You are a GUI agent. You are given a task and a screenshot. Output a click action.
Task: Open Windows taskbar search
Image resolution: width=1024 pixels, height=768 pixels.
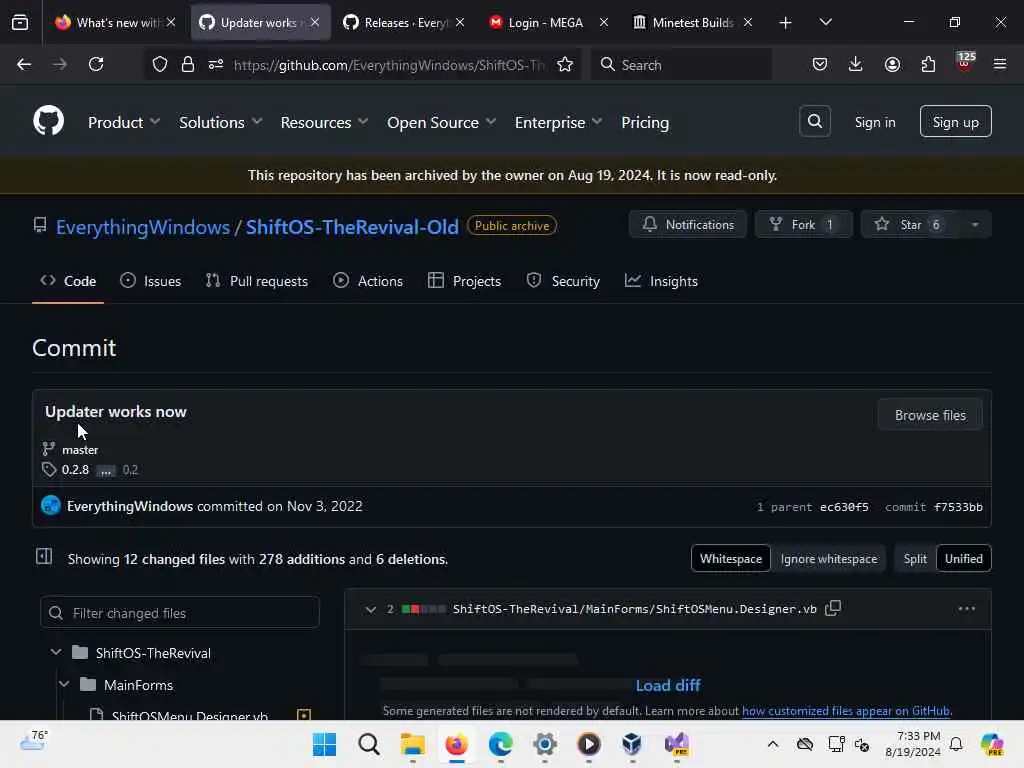coord(368,744)
